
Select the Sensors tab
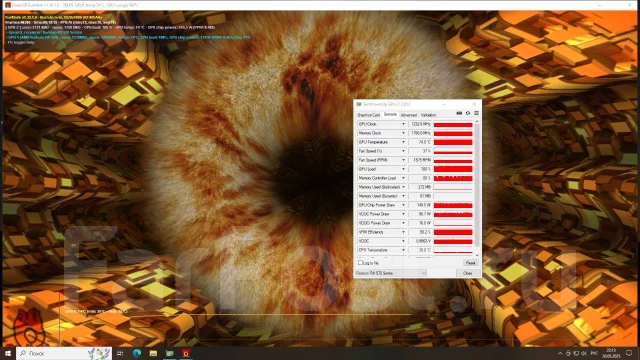click(x=390, y=115)
